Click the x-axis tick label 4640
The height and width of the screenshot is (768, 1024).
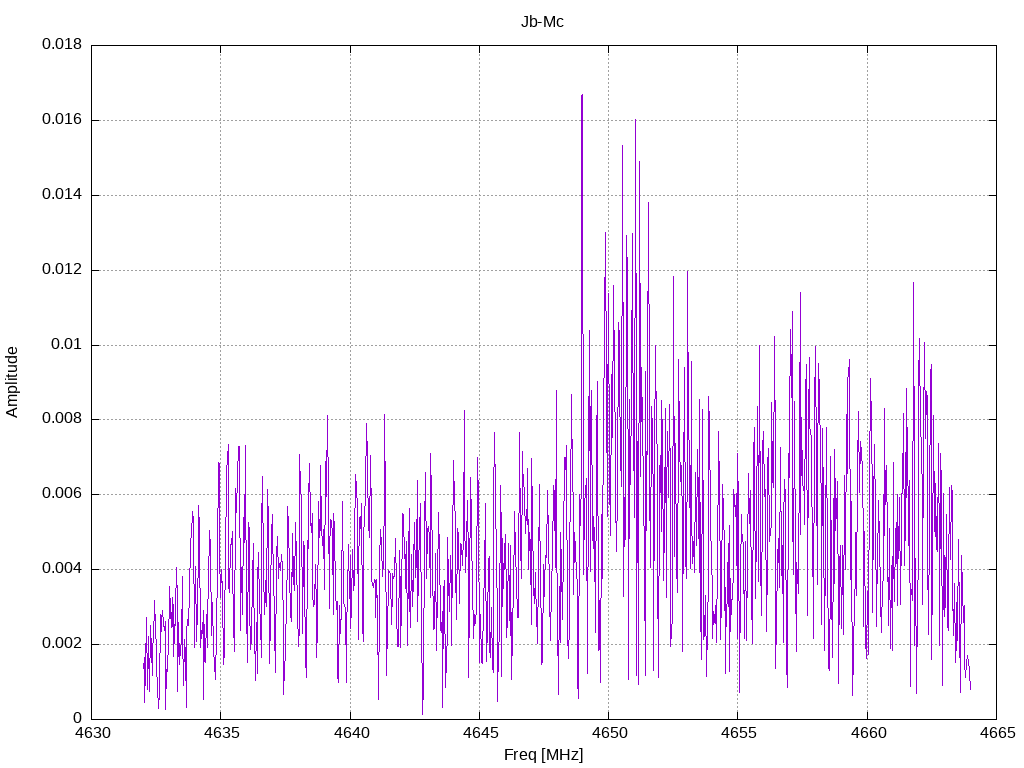click(x=351, y=733)
